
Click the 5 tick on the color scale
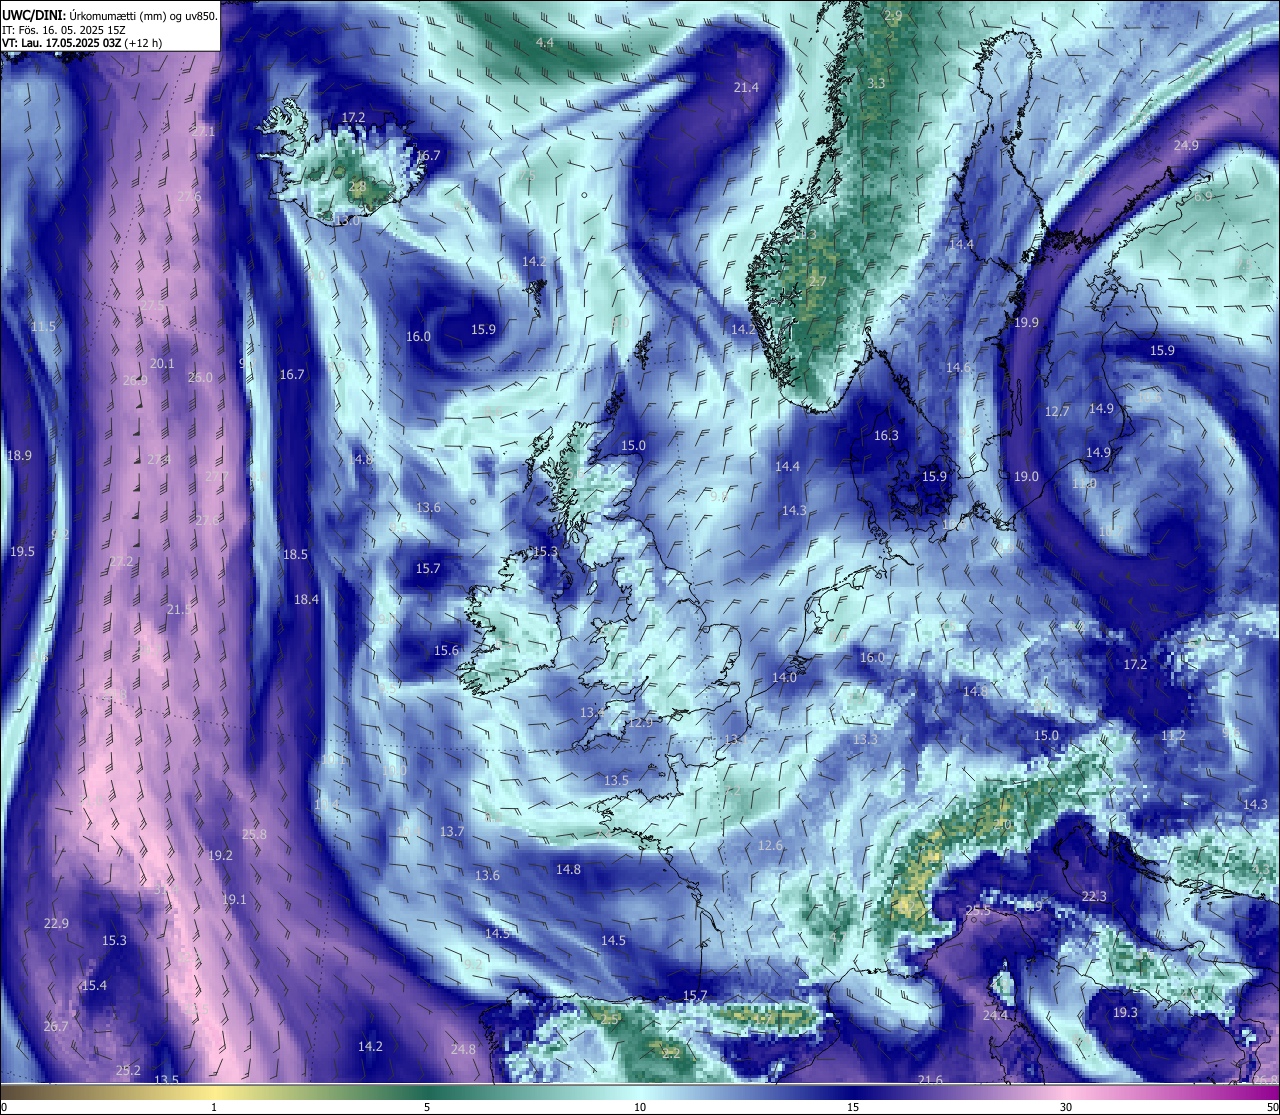tap(427, 1107)
